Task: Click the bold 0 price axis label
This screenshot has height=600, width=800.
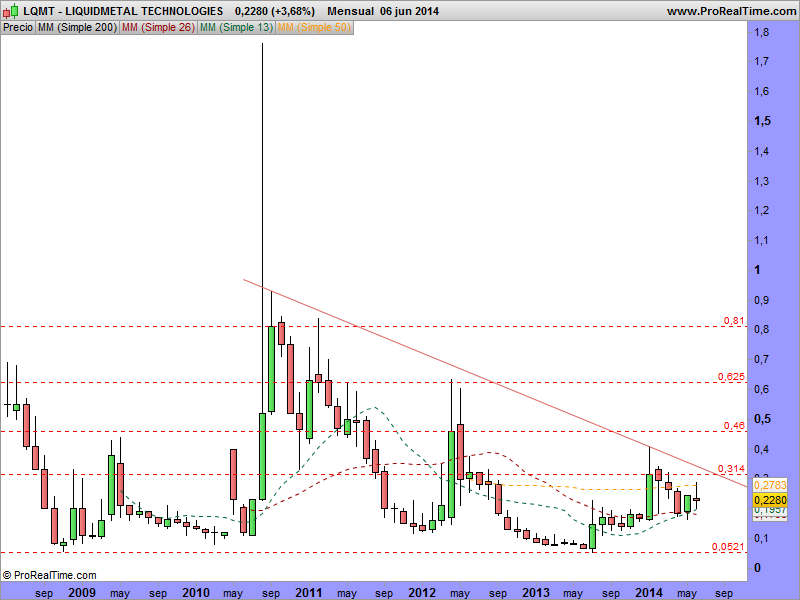Action: click(x=757, y=568)
